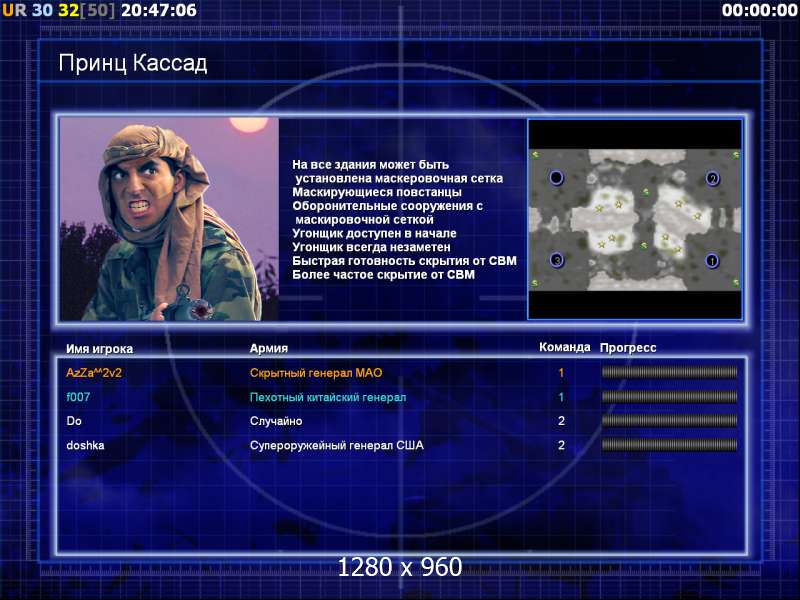The width and height of the screenshot is (800, 600).
Task: Click start position 3 marker on the minimap
Action: (x=557, y=260)
